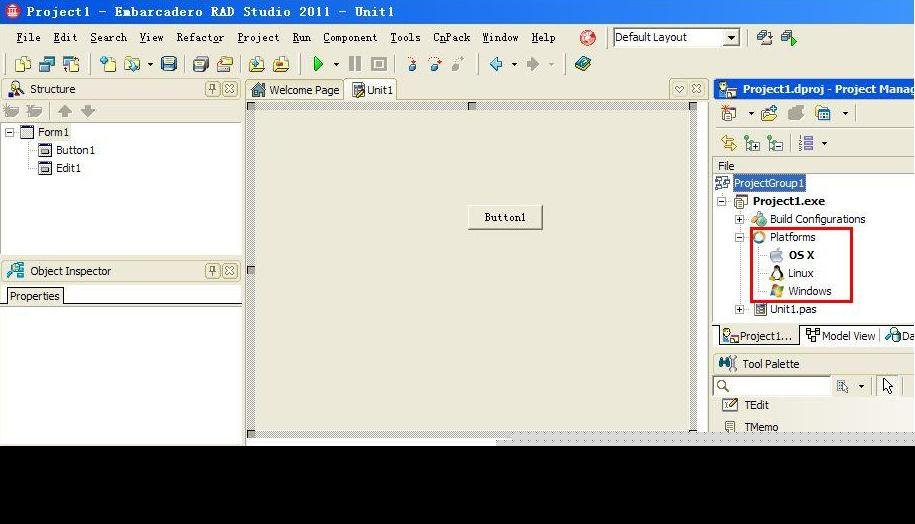Open the Default Layout dropdown

point(731,38)
